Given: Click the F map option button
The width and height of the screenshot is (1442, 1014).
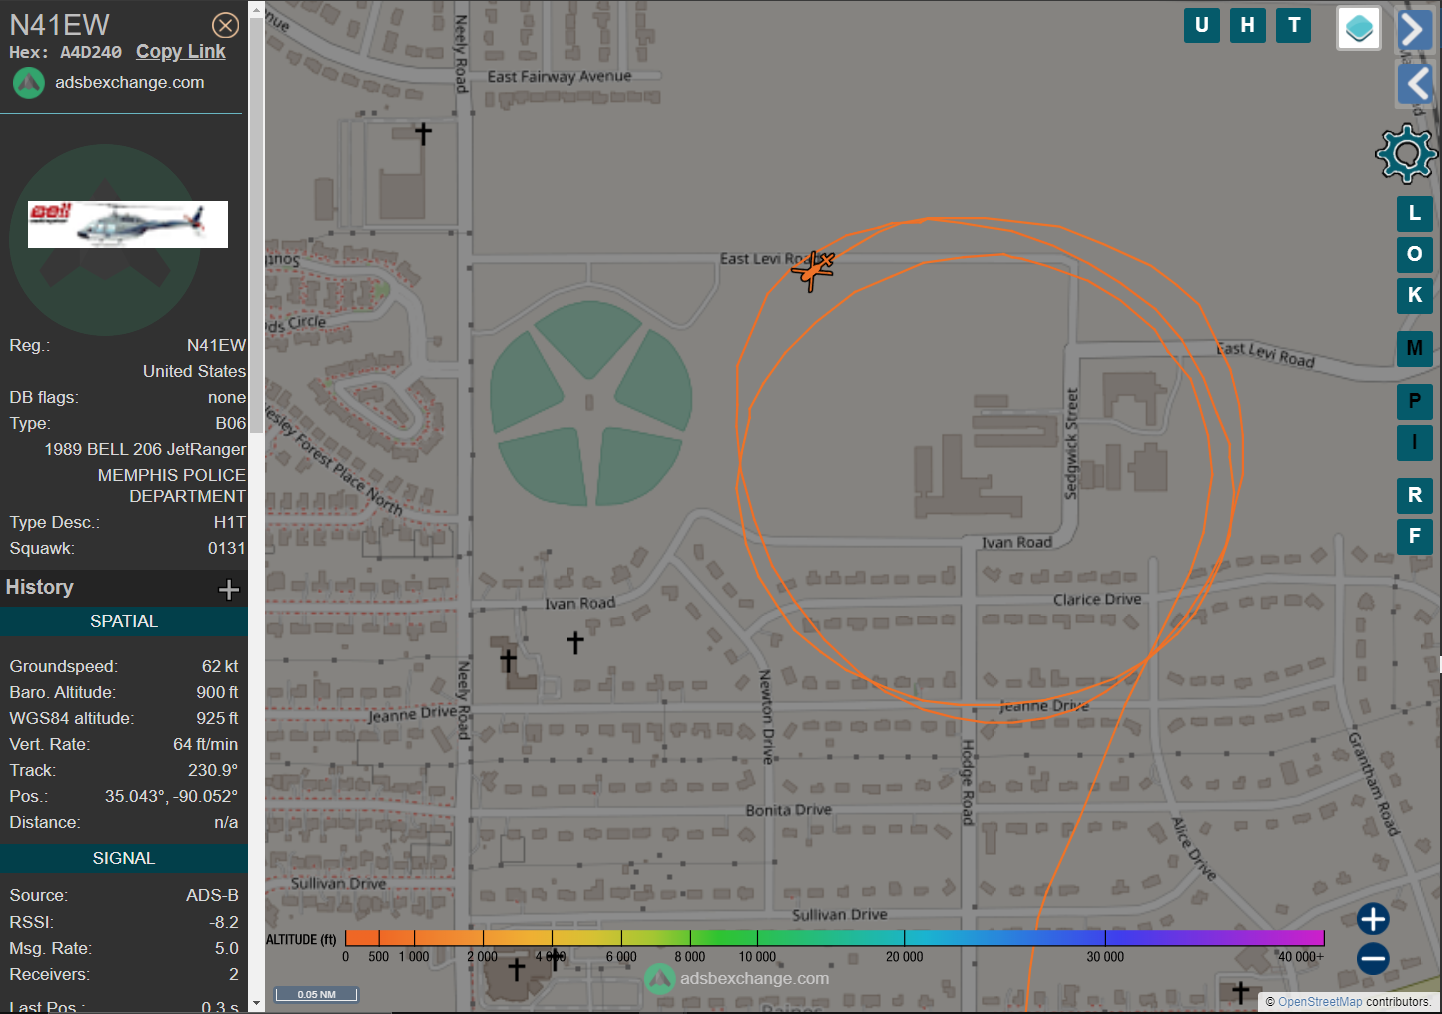Looking at the screenshot, I should pos(1415,536).
